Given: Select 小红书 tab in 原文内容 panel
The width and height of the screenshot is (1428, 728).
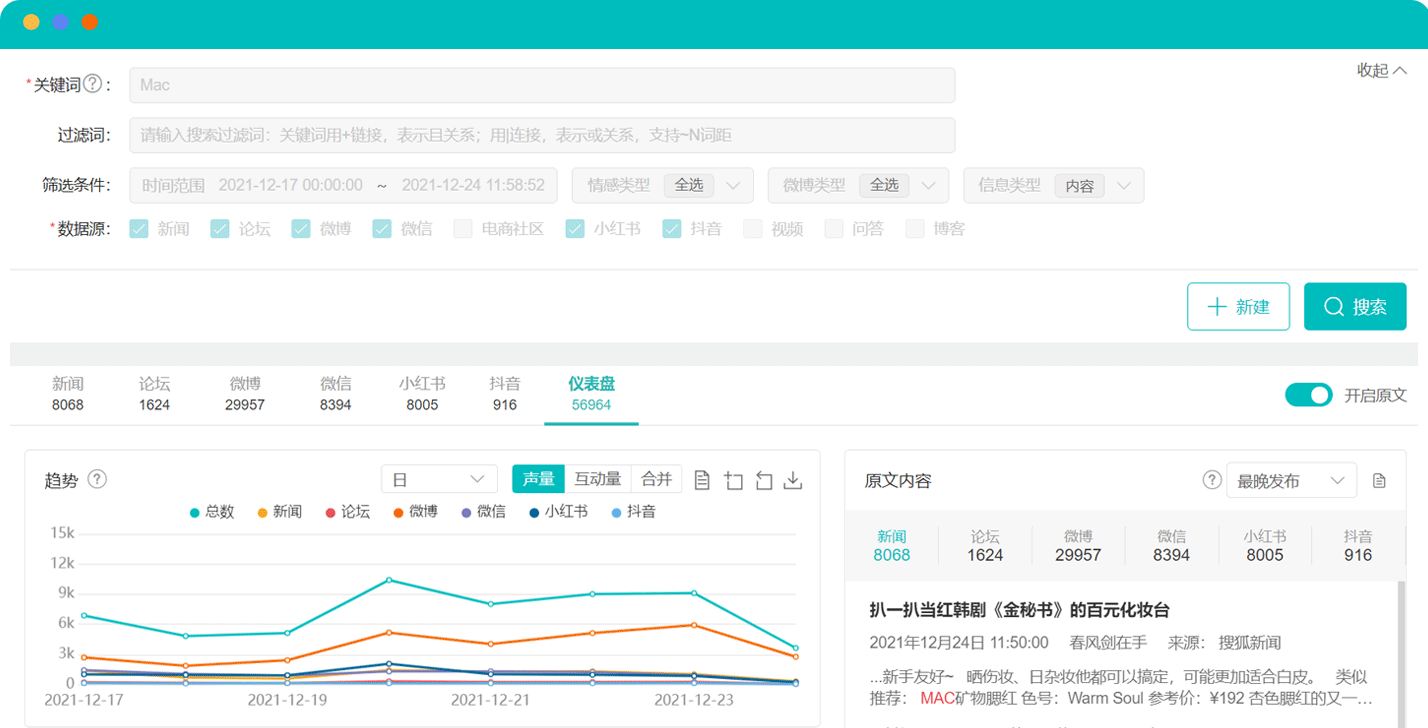Looking at the screenshot, I should tap(1265, 546).
